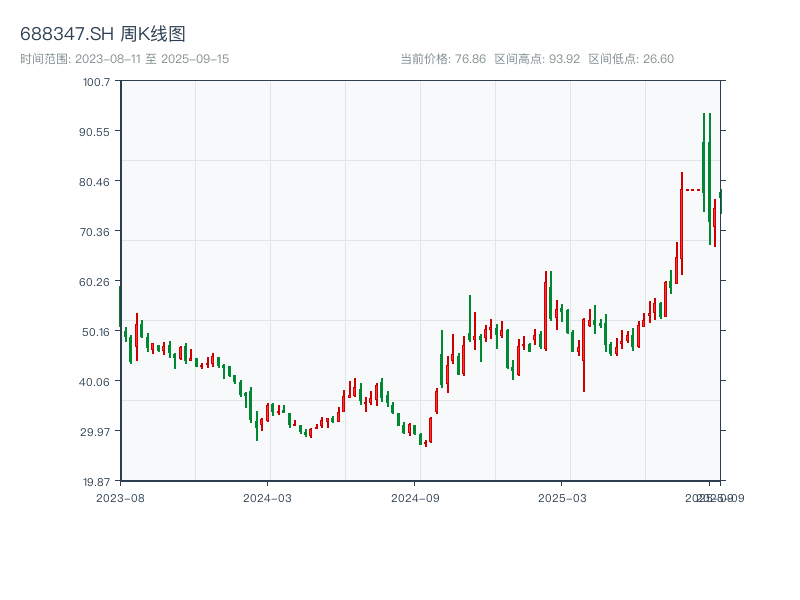Click the 40.06 y-axis tick label
The width and height of the screenshot is (800, 600).
pos(96,381)
